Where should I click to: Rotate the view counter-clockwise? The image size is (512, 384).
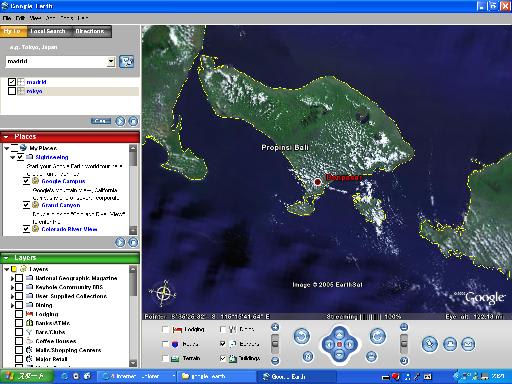click(x=302, y=336)
